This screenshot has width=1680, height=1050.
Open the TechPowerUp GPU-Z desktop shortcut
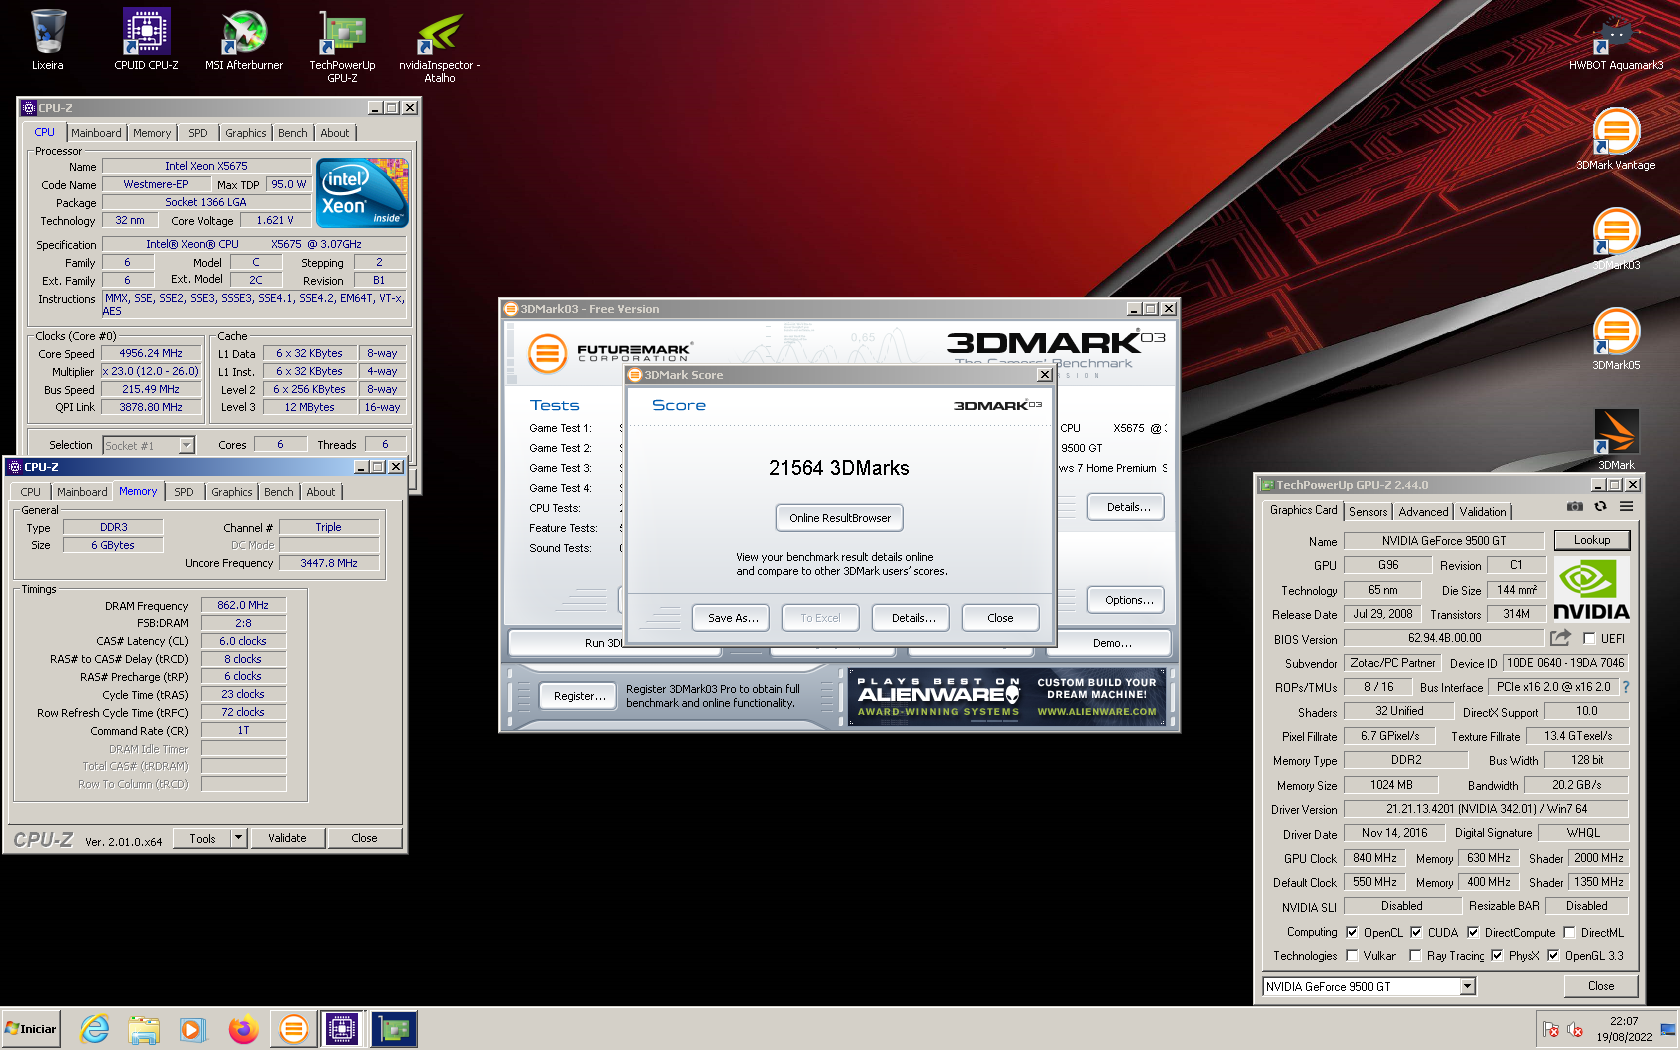click(342, 46)
